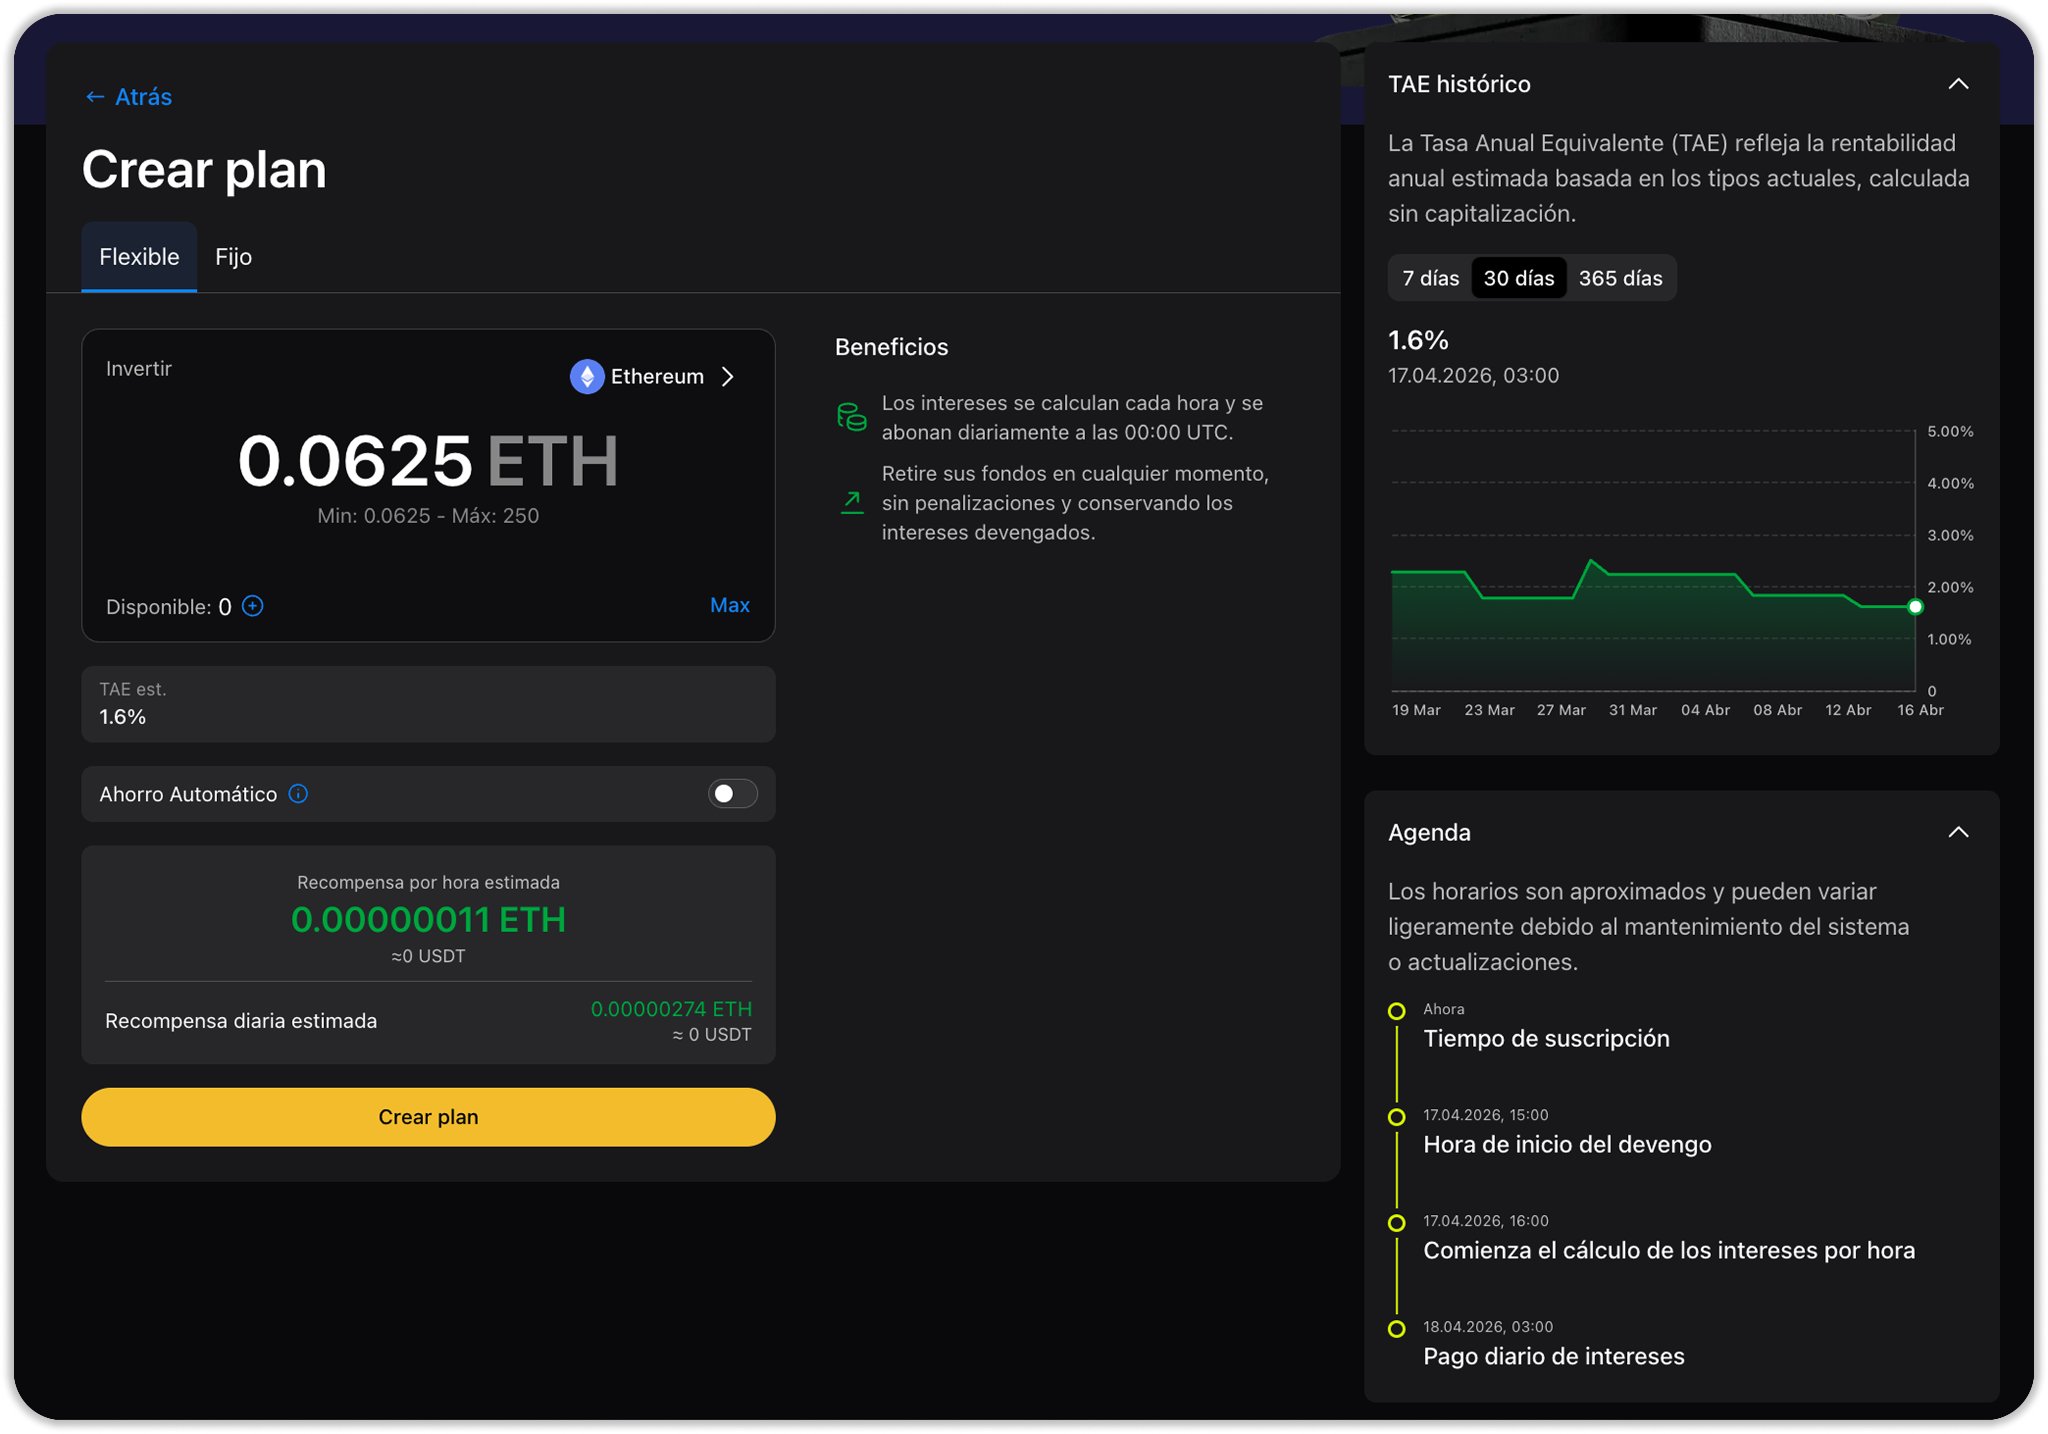The width and height of the screenshot is (2048, 1434).
Task: Click the Pago diario de intereses marker
Action: point(1397,1329)
